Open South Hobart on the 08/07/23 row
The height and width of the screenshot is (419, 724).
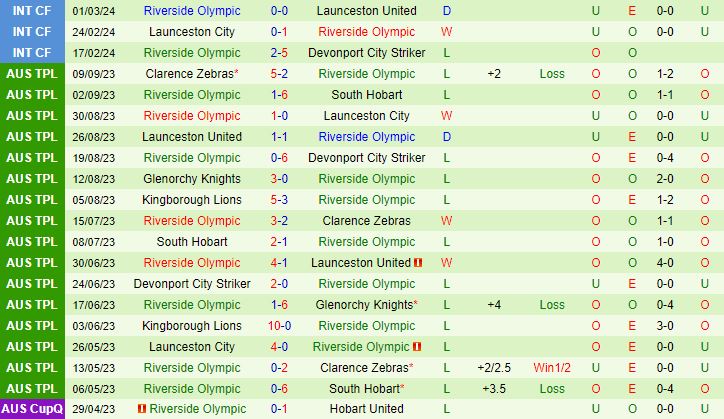coord(192,242)
